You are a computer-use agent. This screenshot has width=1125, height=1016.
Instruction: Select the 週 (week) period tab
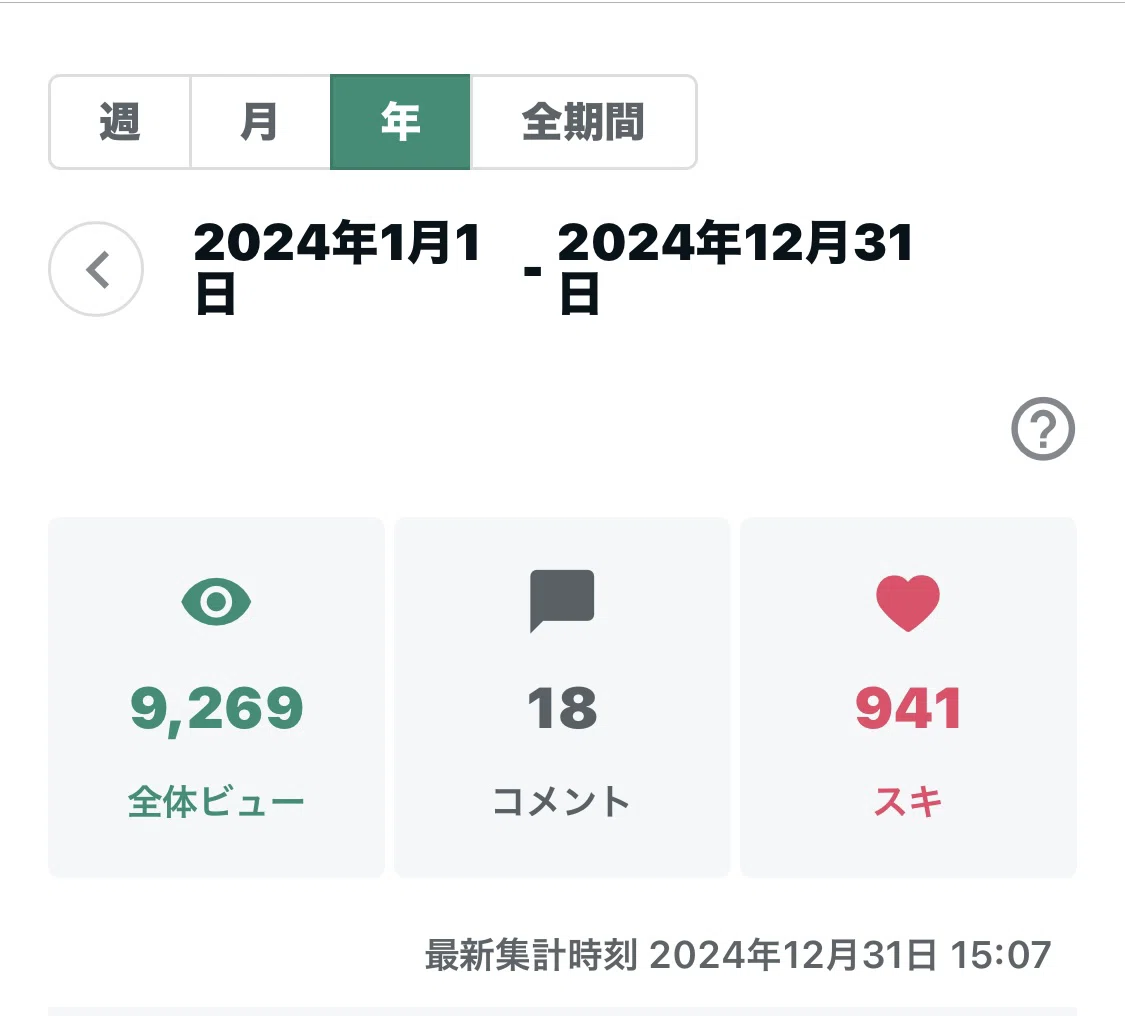(120, 122)
